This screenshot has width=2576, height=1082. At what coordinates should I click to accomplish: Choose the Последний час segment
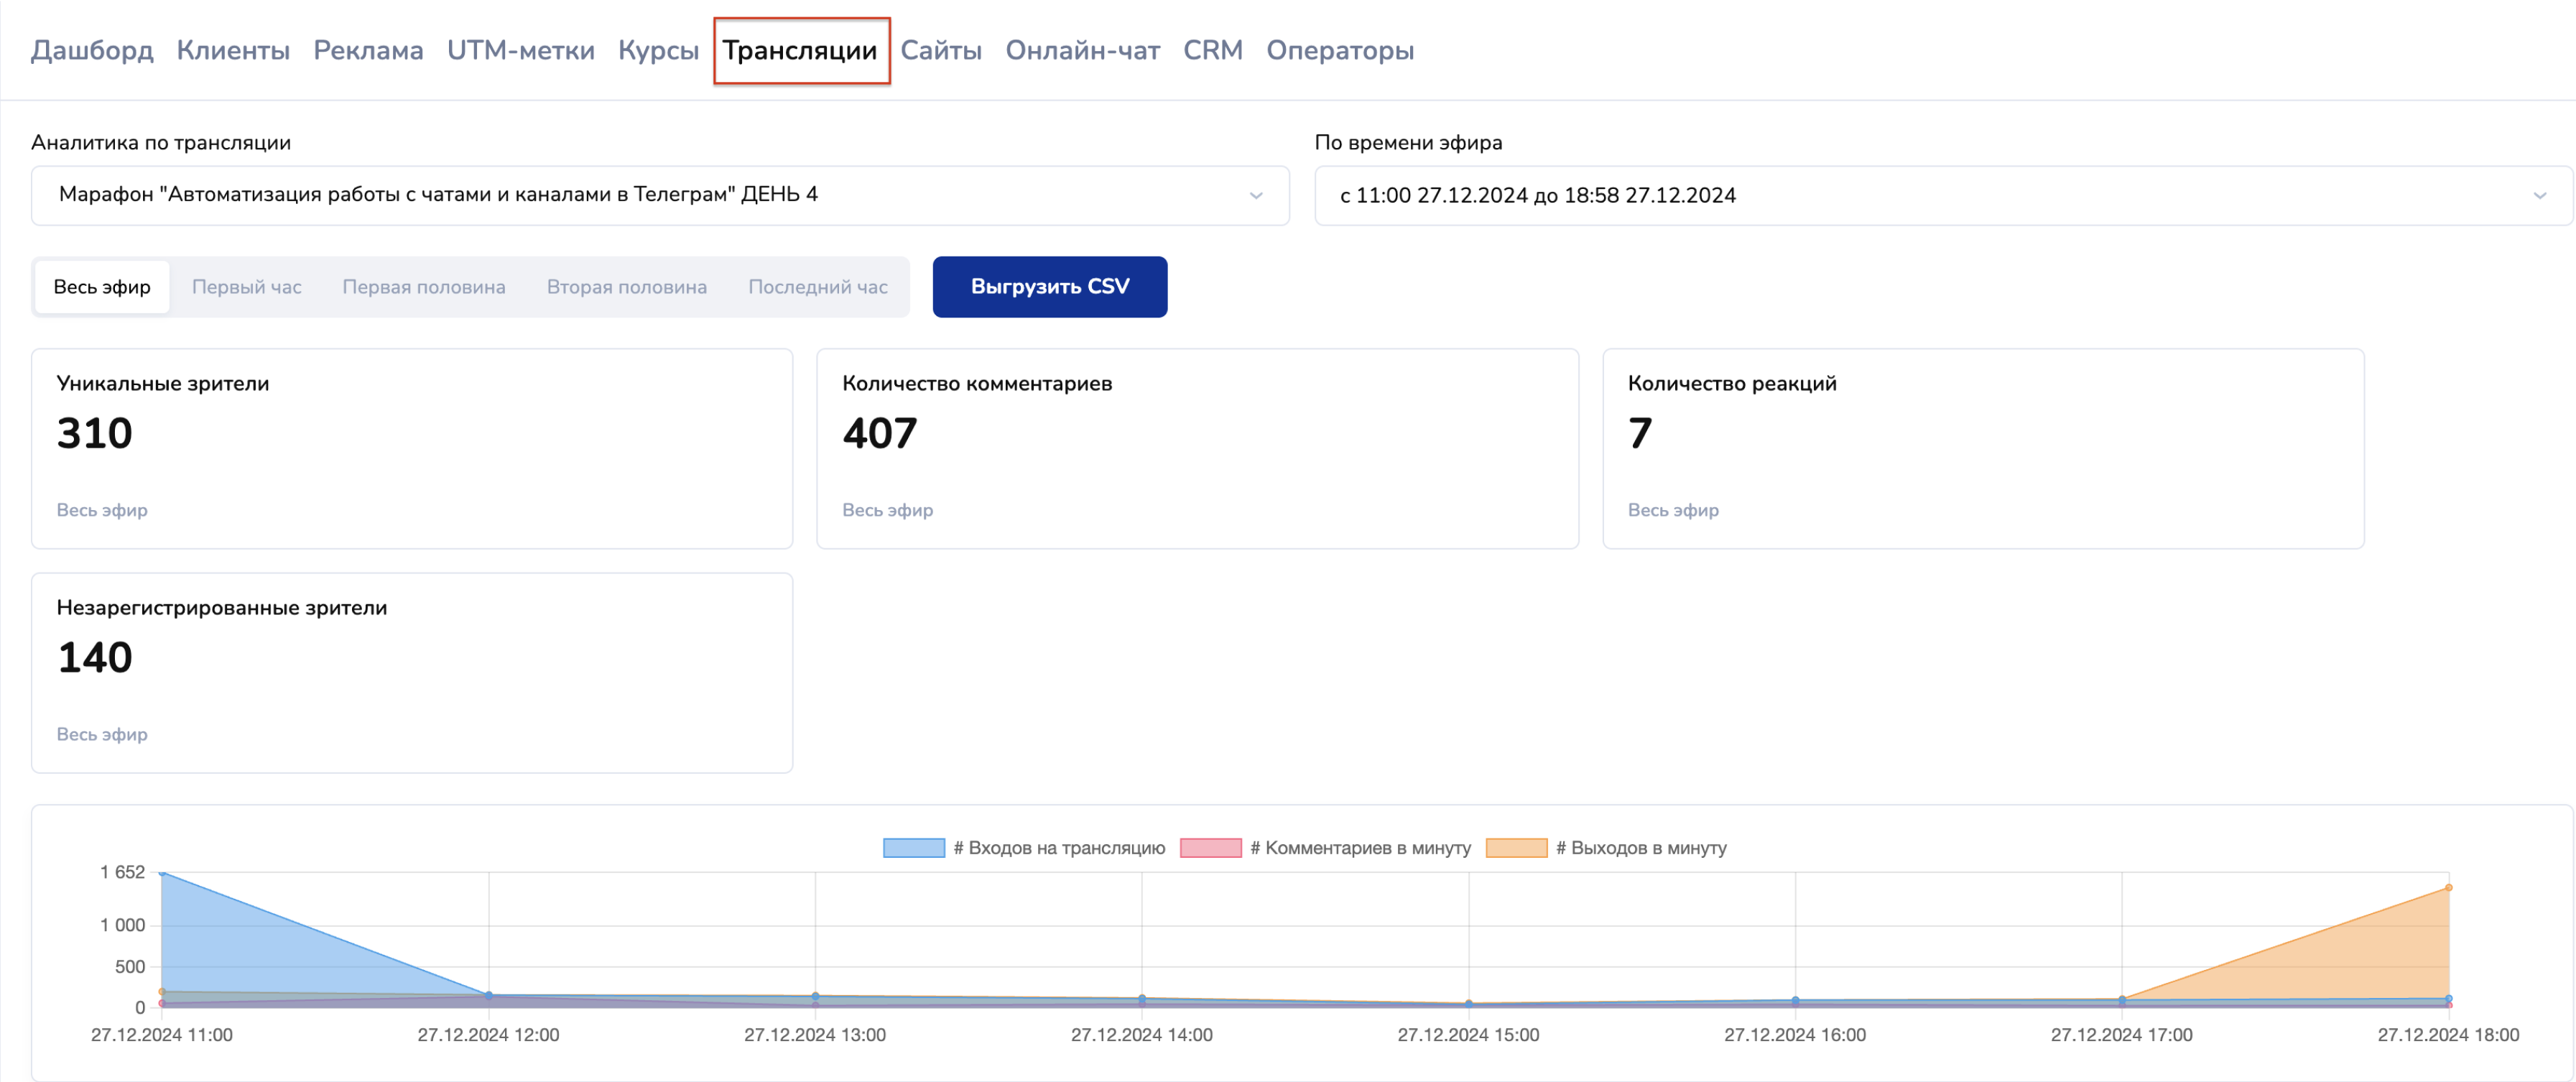817,287
